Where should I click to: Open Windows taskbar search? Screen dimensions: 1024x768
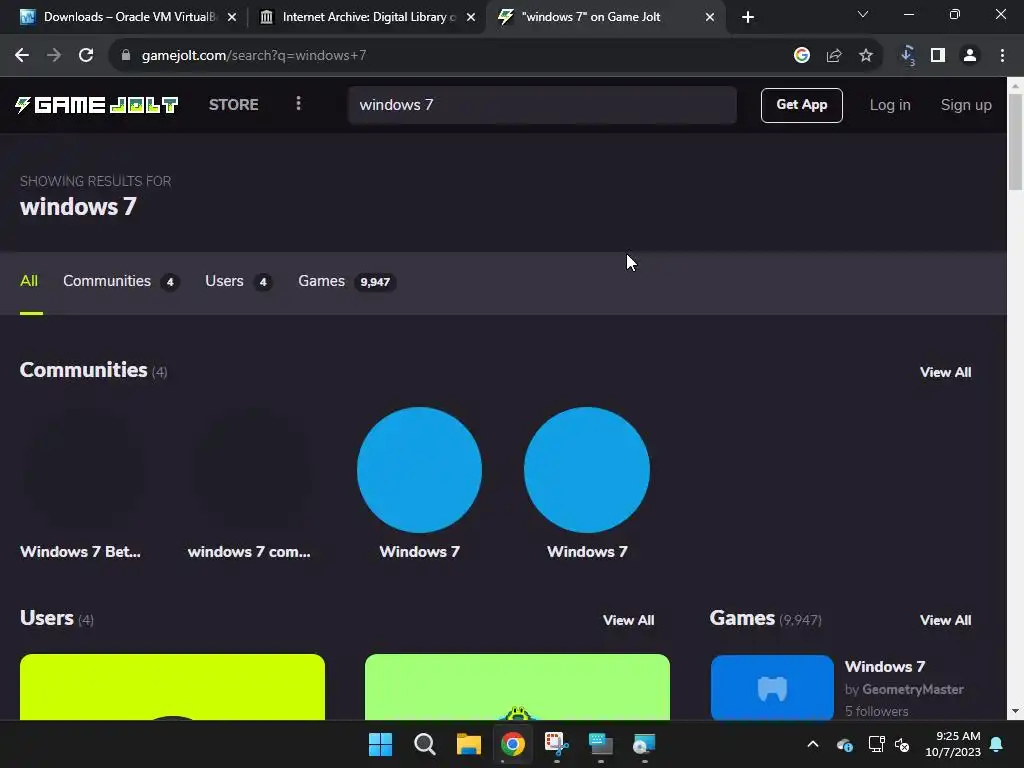click(x=424, y=744)
